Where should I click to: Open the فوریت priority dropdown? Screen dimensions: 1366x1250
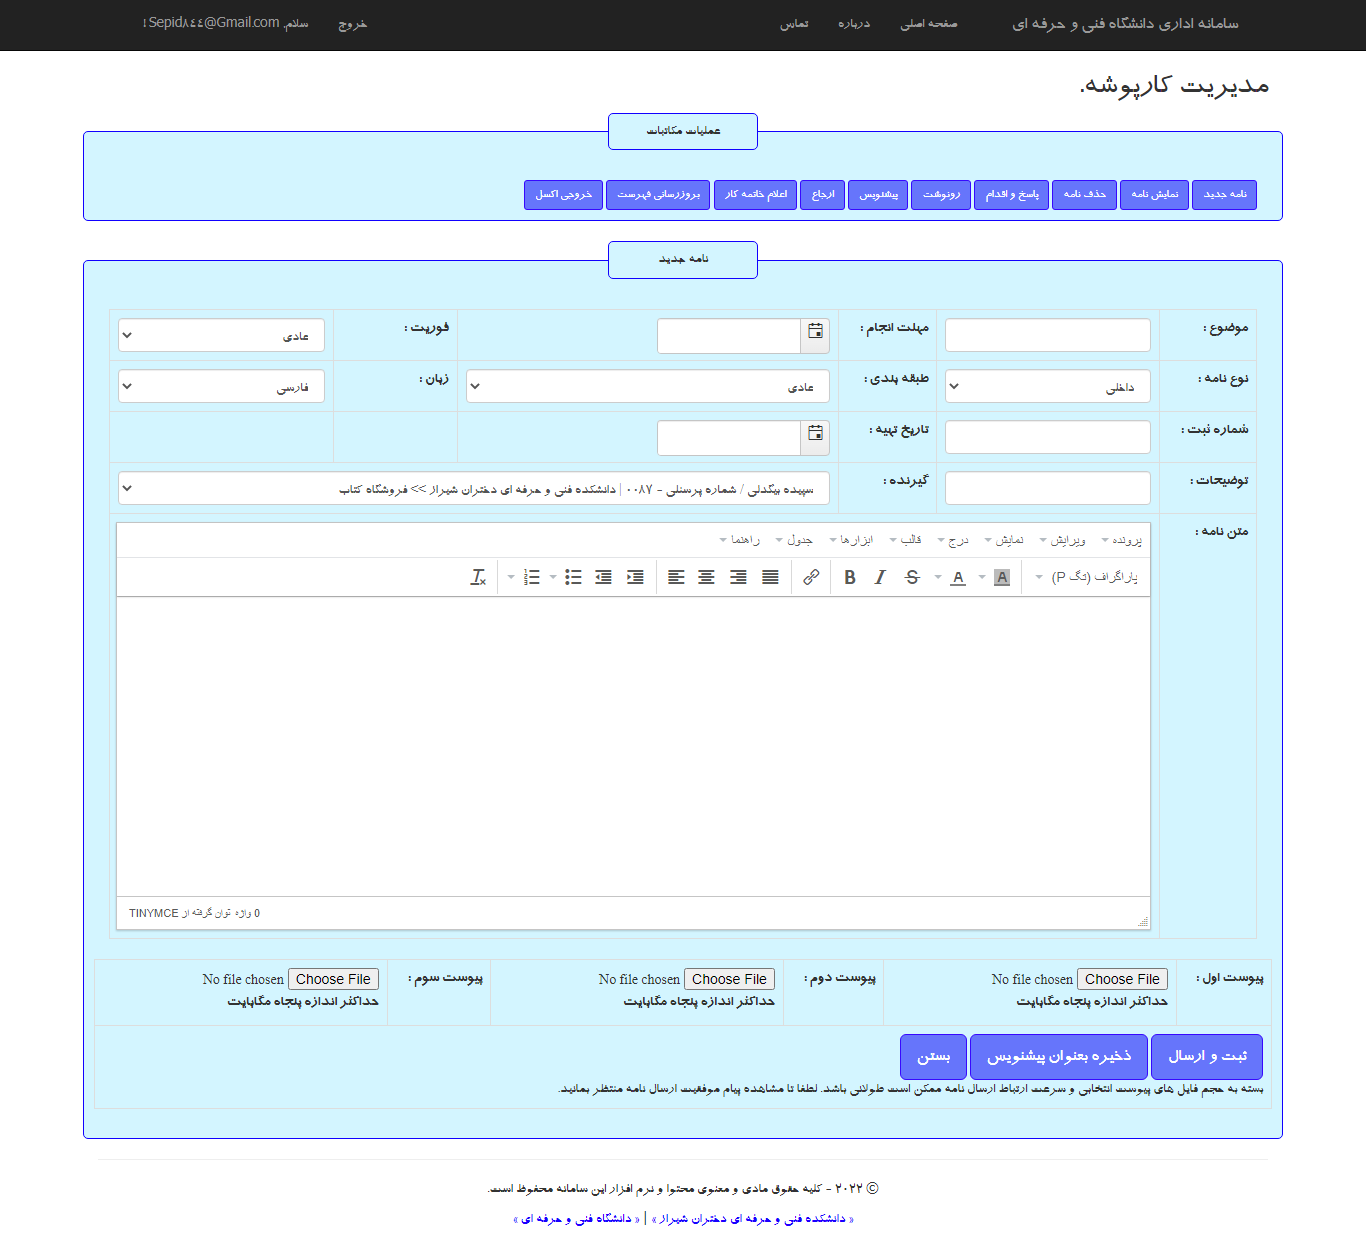221,335
